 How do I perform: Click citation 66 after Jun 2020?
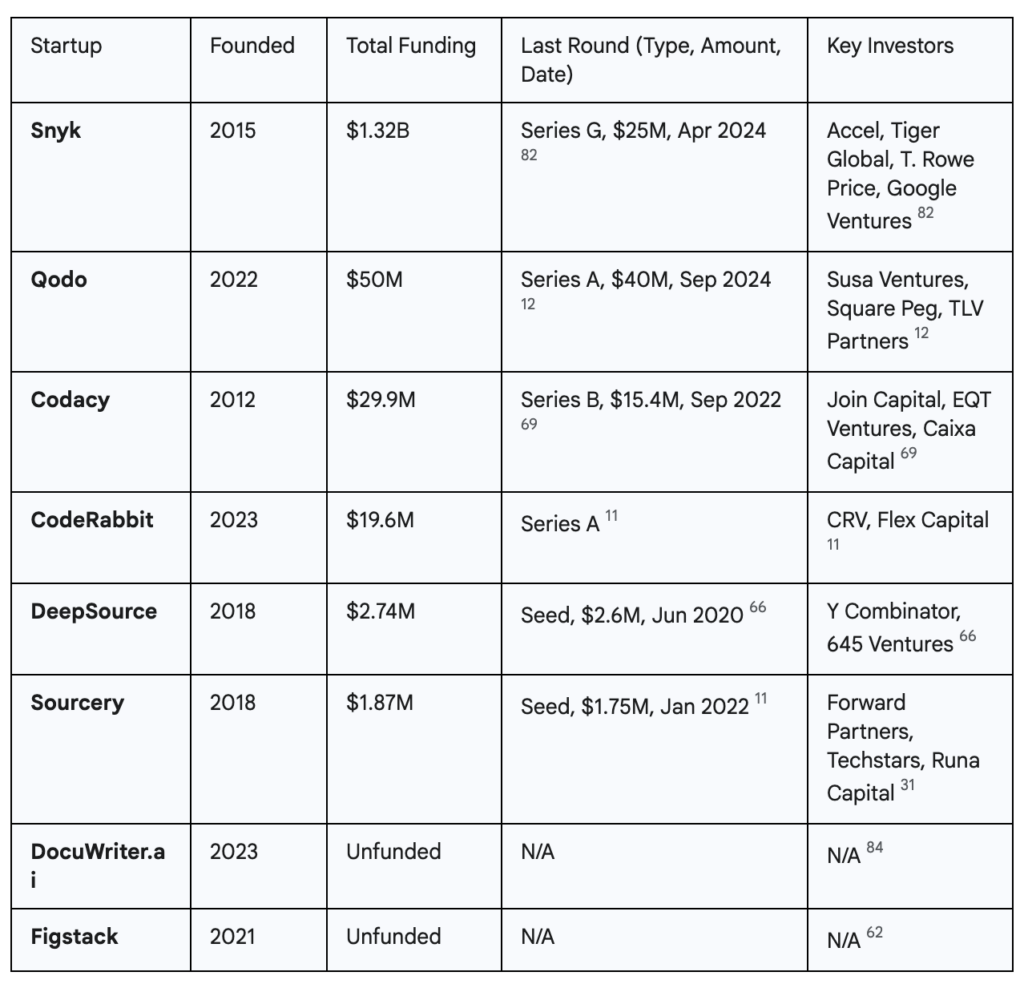tap(758, 607)
